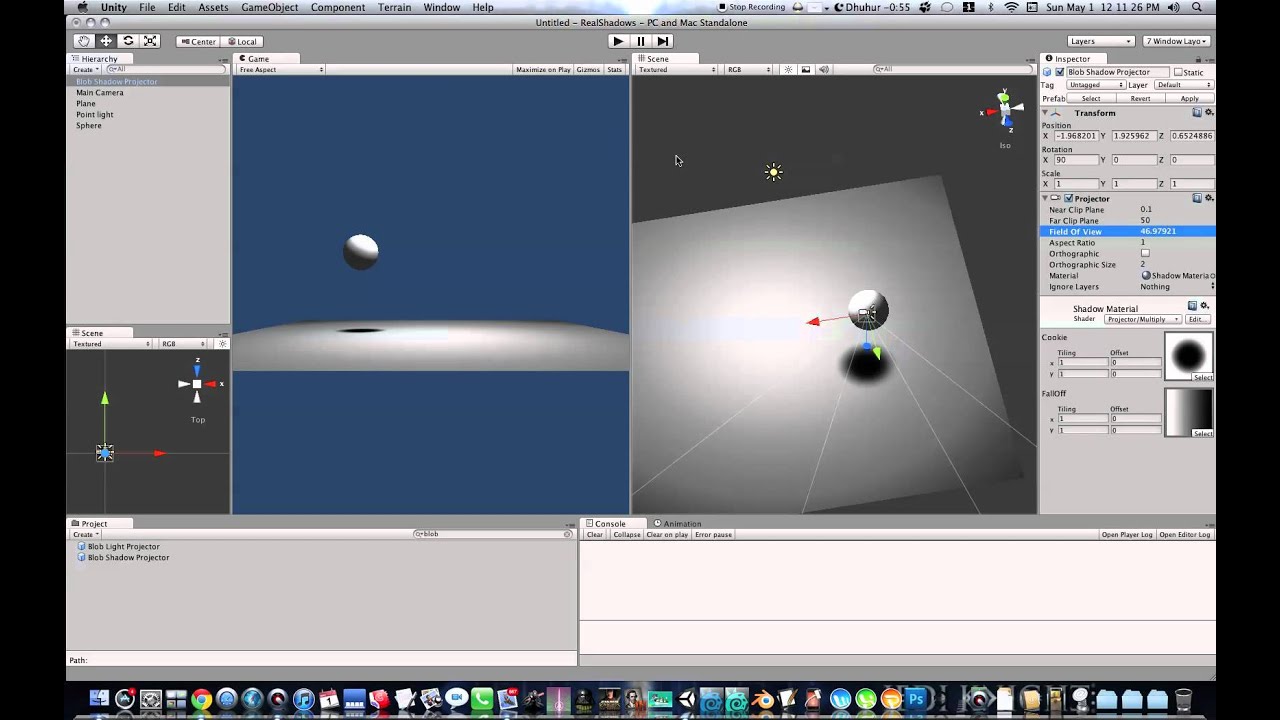
Task: Click the Cookie texture thumbnail
Action: (1188, 355)
